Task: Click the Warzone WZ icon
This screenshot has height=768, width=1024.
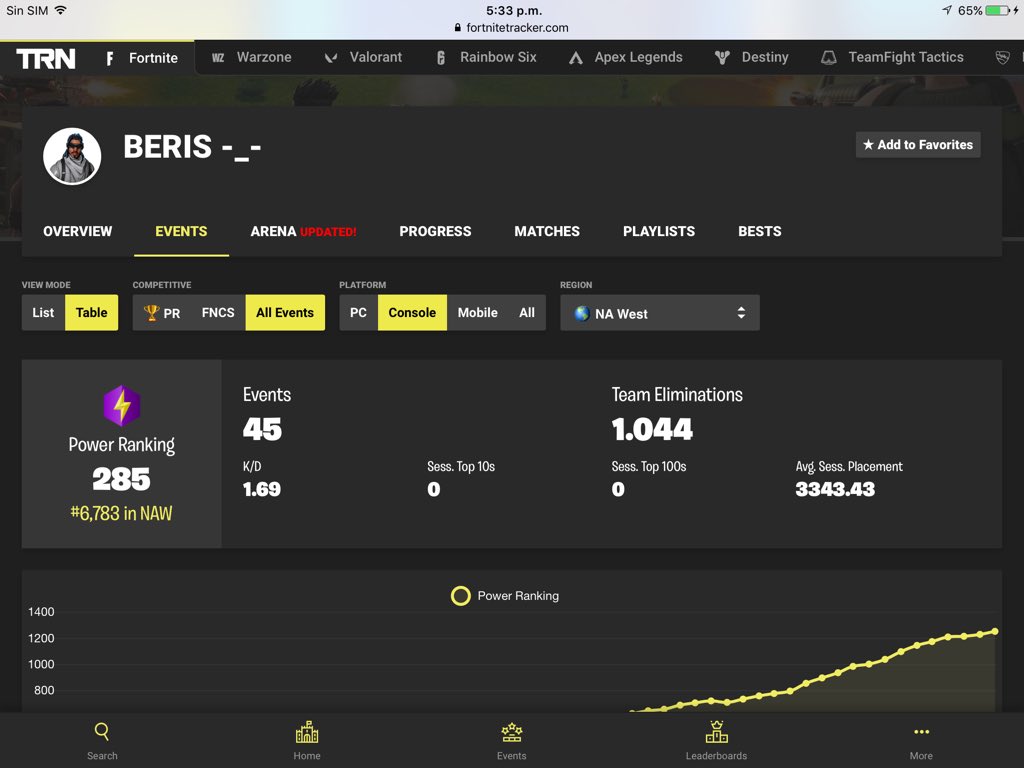Action: coord(218,57)
